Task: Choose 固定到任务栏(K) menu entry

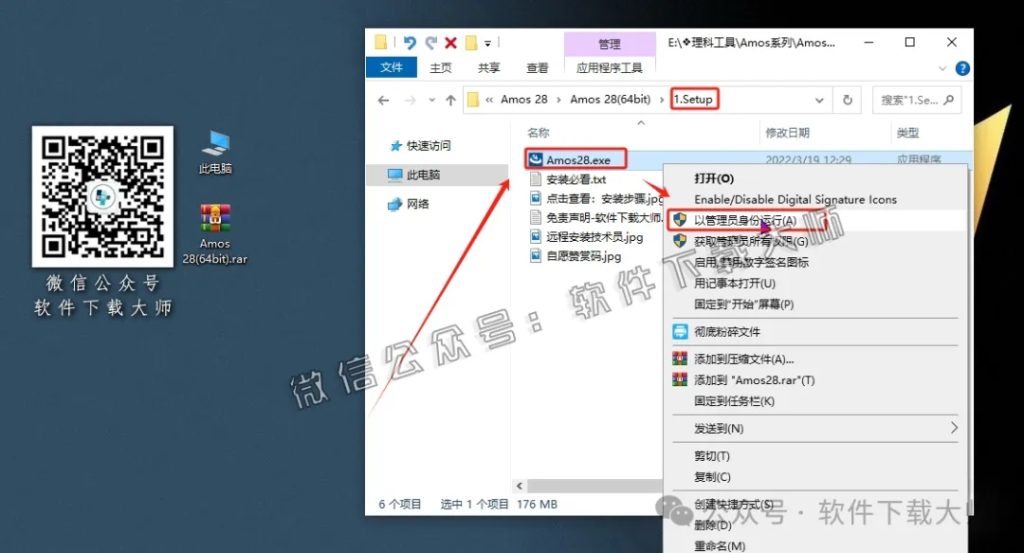Action: 733,401
